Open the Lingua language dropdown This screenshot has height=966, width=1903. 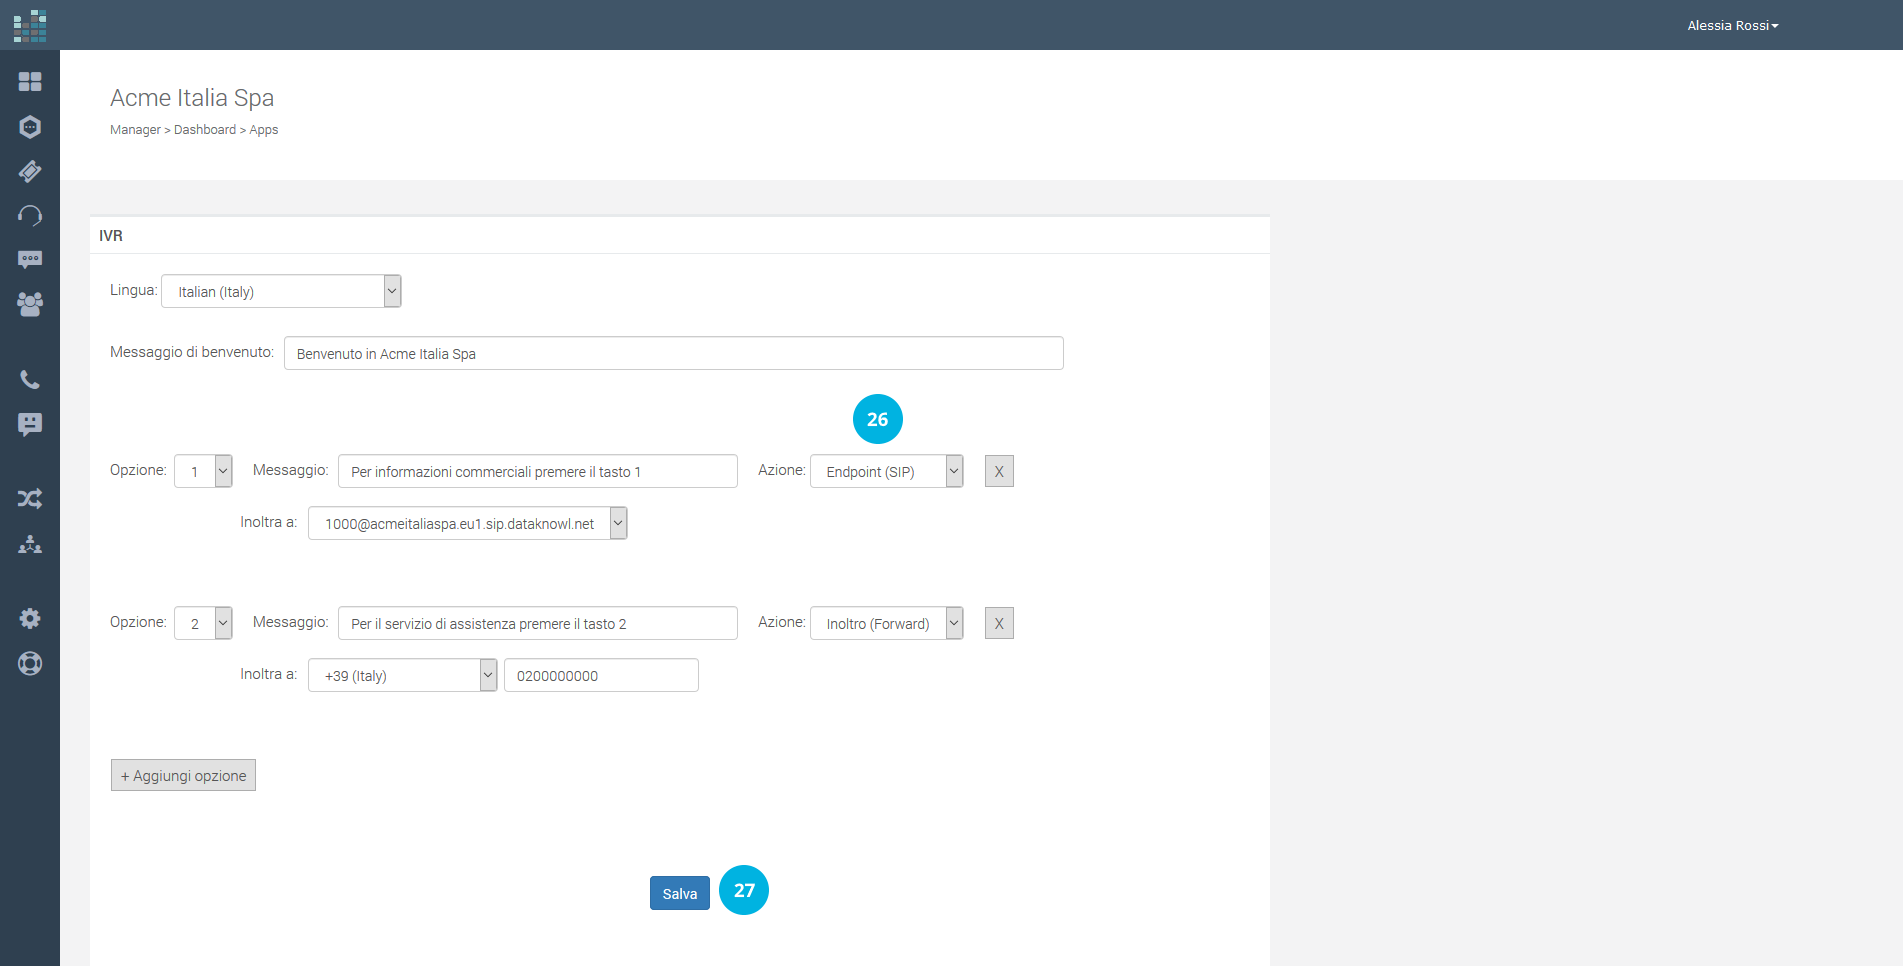pyautogui.click(x=281, y=291)
